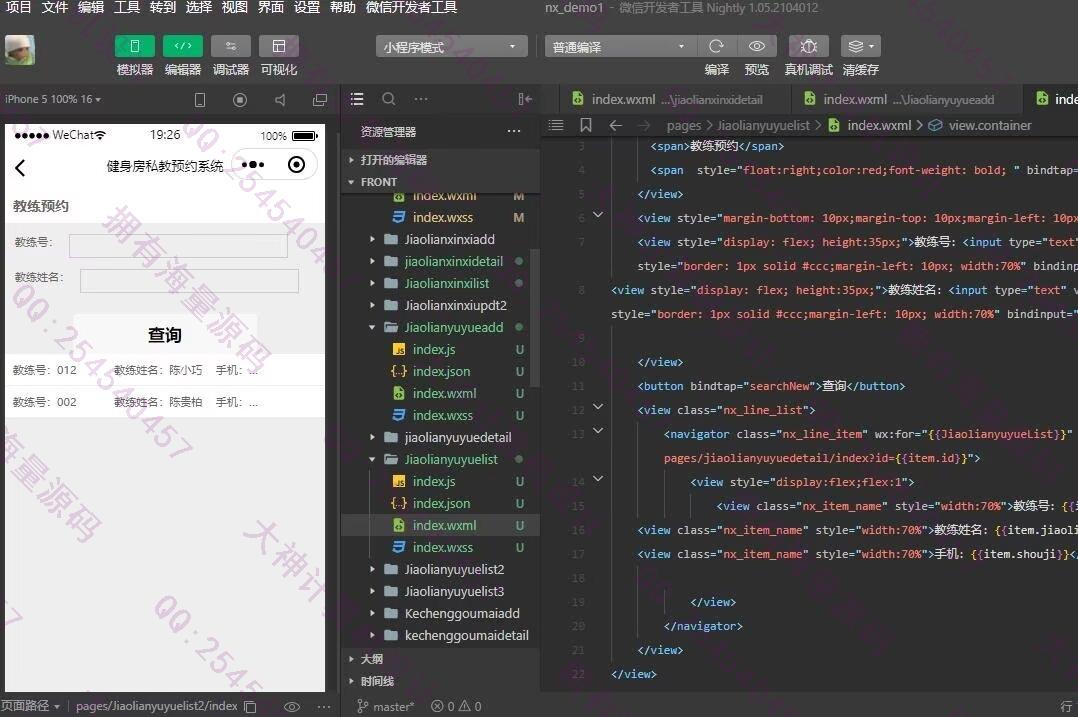Screen dimensions: 1078x717
Task: Open the iPhone 5 device selector dropdown
Action: click(x=53, y=99)
